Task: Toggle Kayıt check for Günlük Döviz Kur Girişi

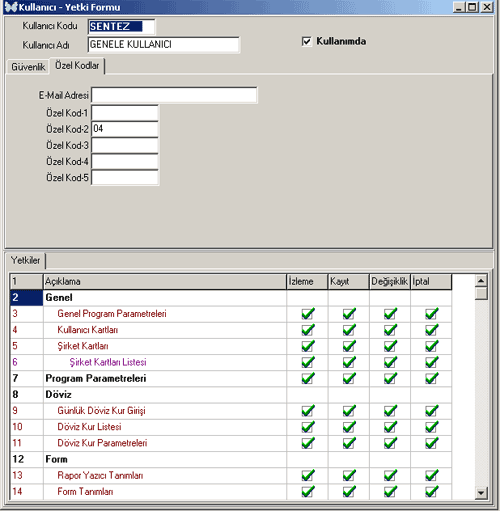Action: click(349, 411)
